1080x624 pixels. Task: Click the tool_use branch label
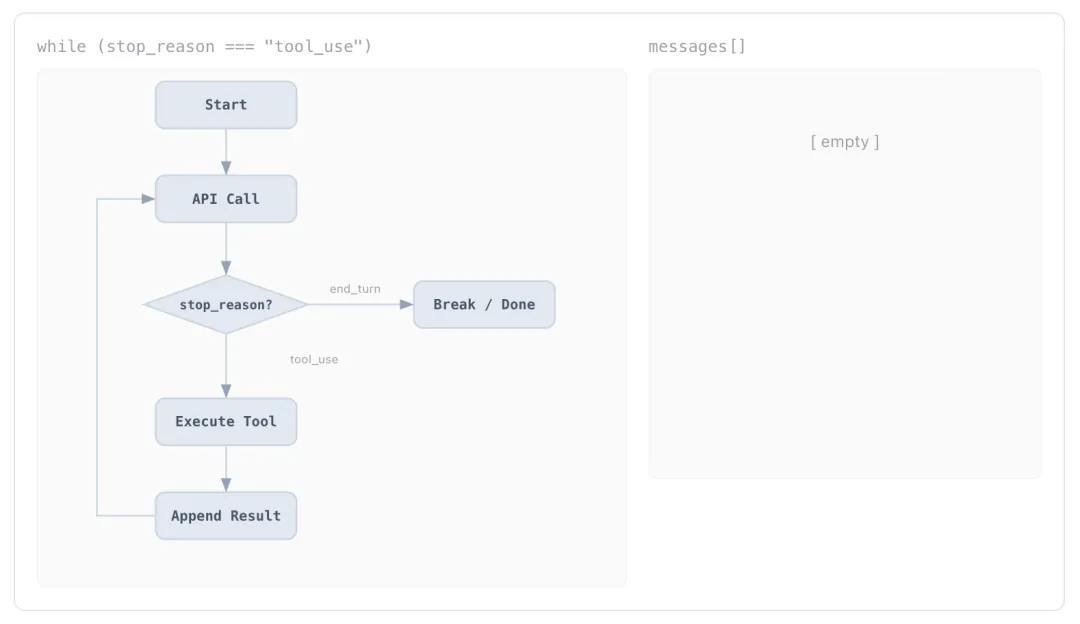tap(314, 359)
